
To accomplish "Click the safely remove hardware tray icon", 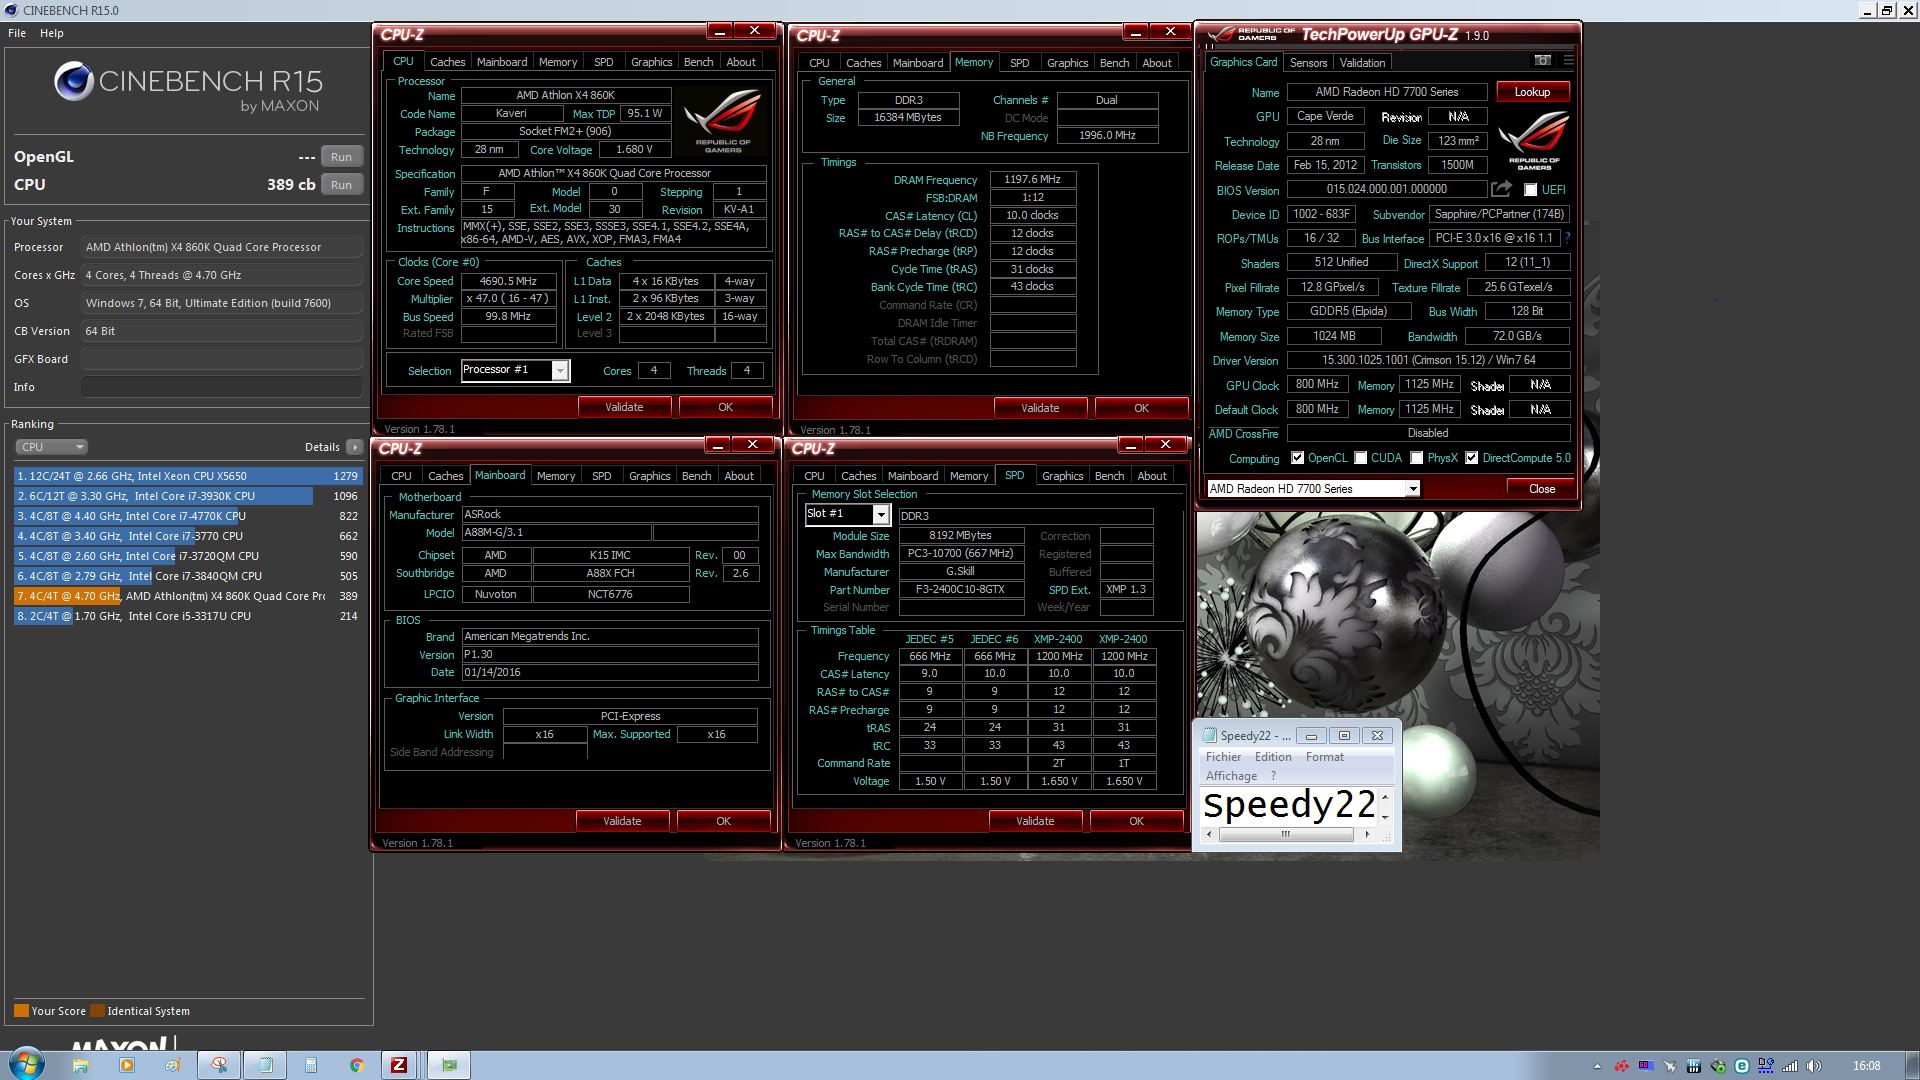I will tap(1718, 1066).
